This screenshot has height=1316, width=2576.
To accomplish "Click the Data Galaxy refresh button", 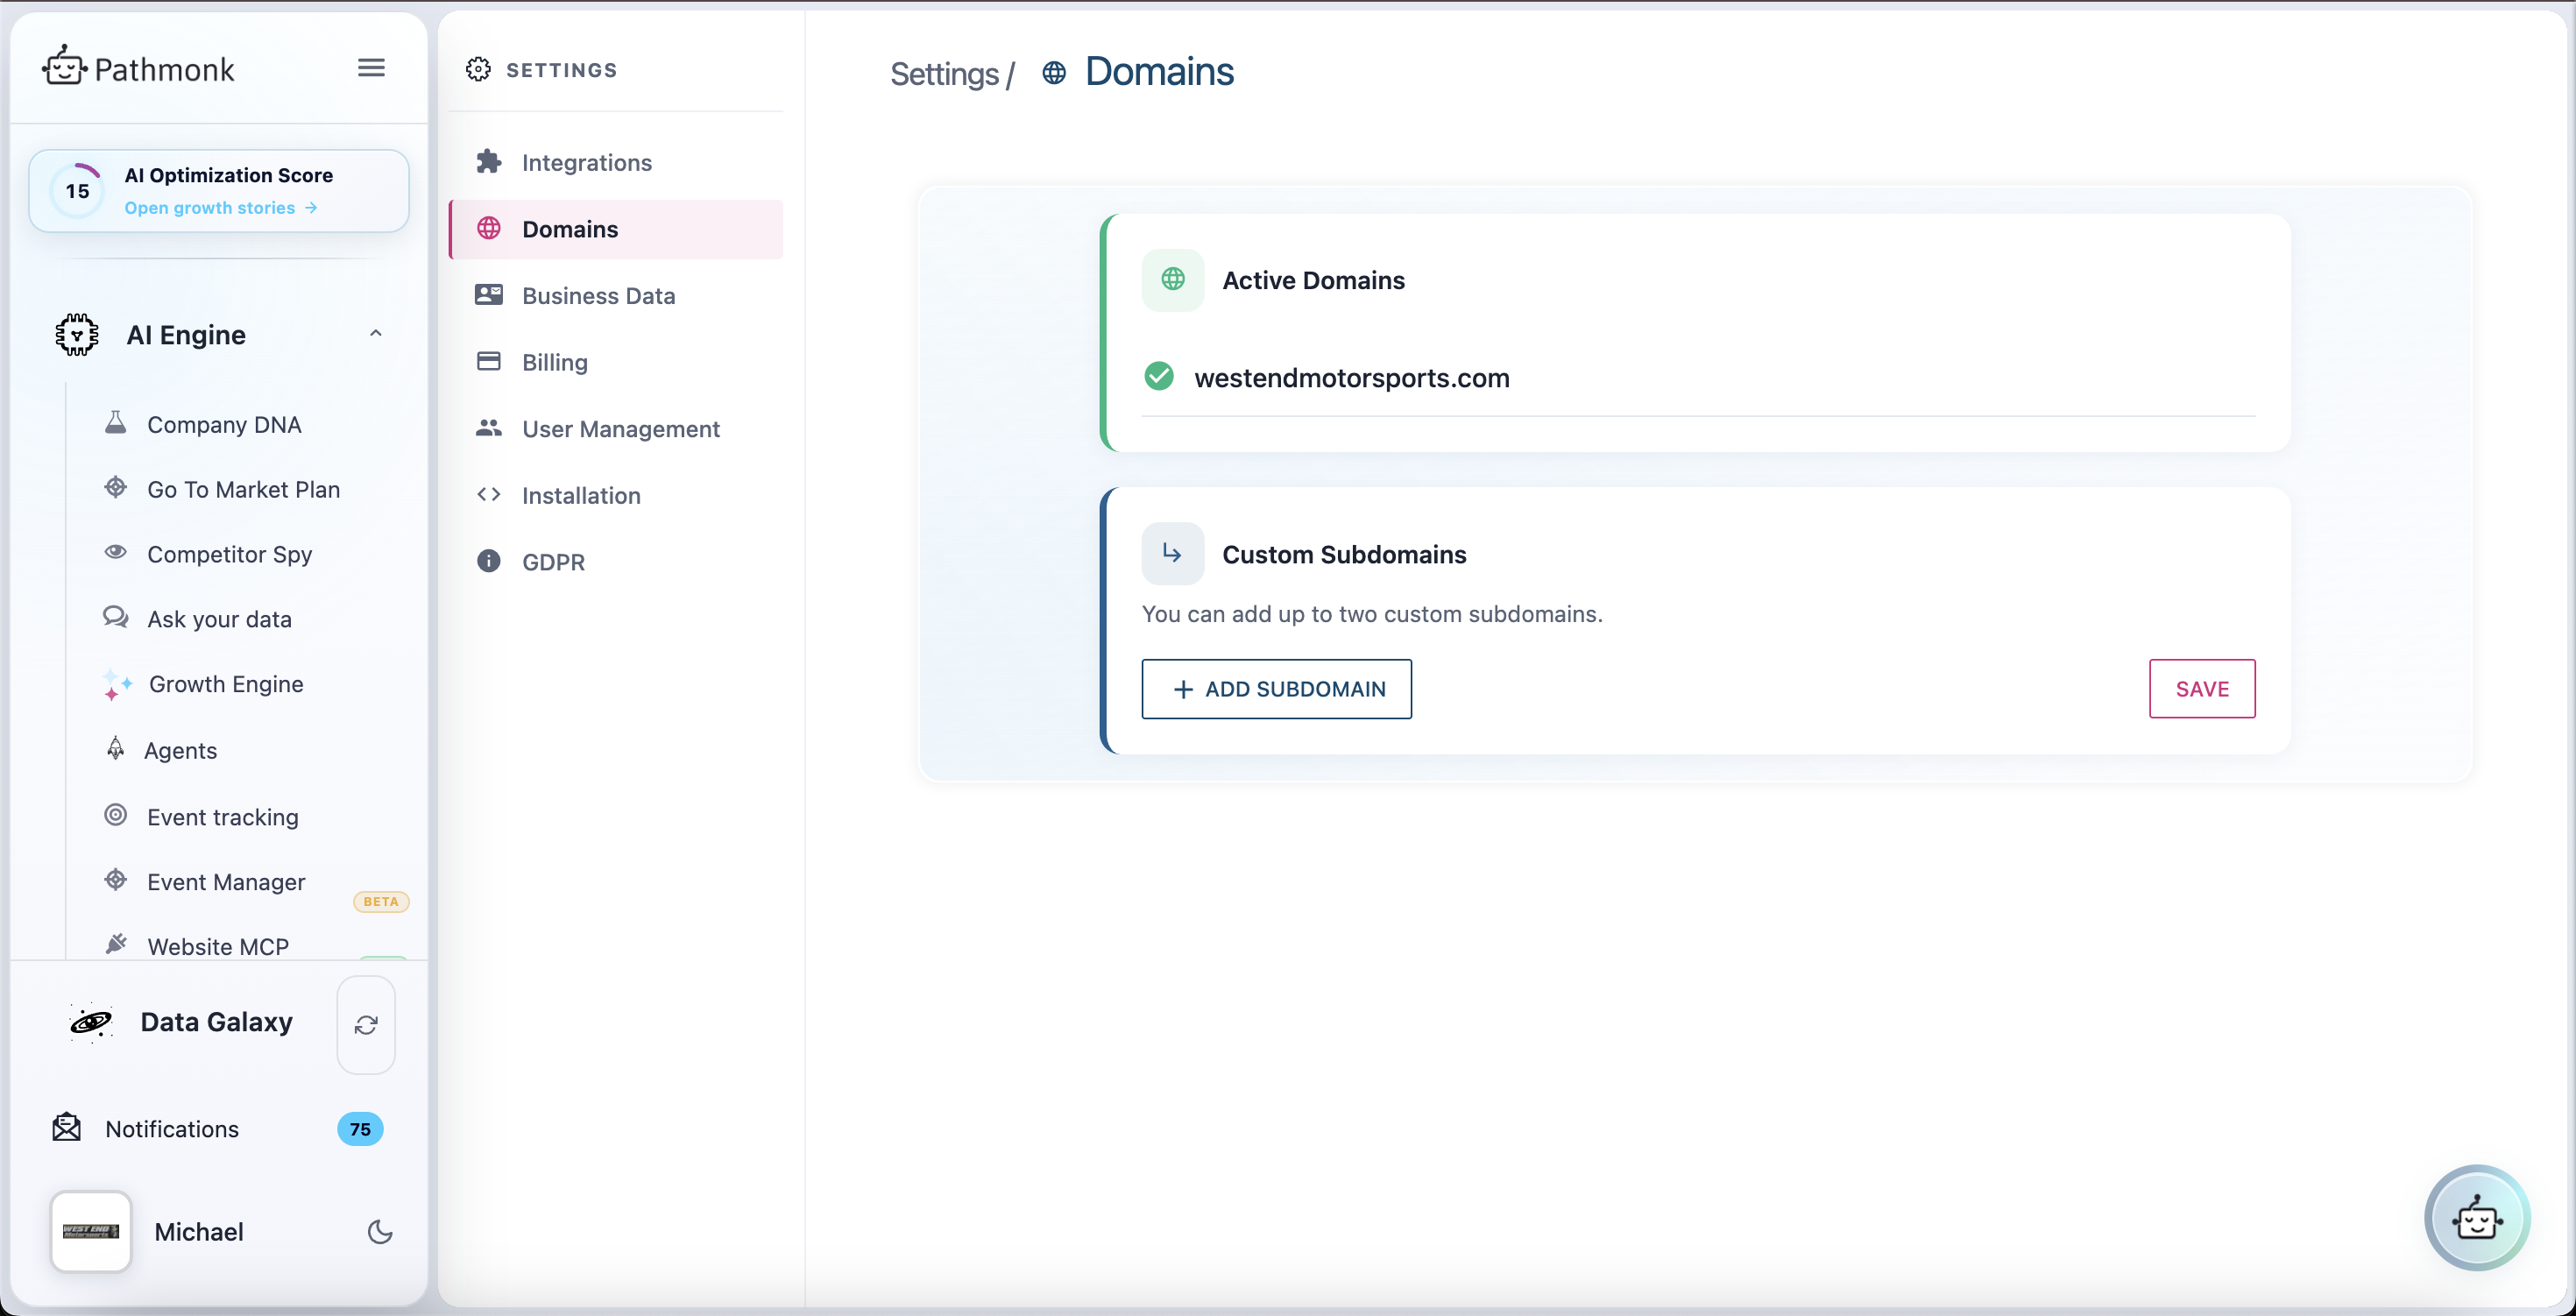I will click(366, 1025).
